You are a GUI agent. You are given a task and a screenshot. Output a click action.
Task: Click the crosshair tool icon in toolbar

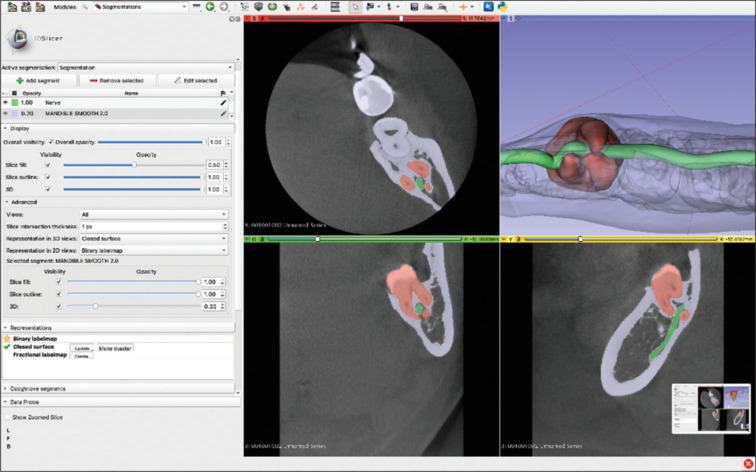[x=465, y=7]
